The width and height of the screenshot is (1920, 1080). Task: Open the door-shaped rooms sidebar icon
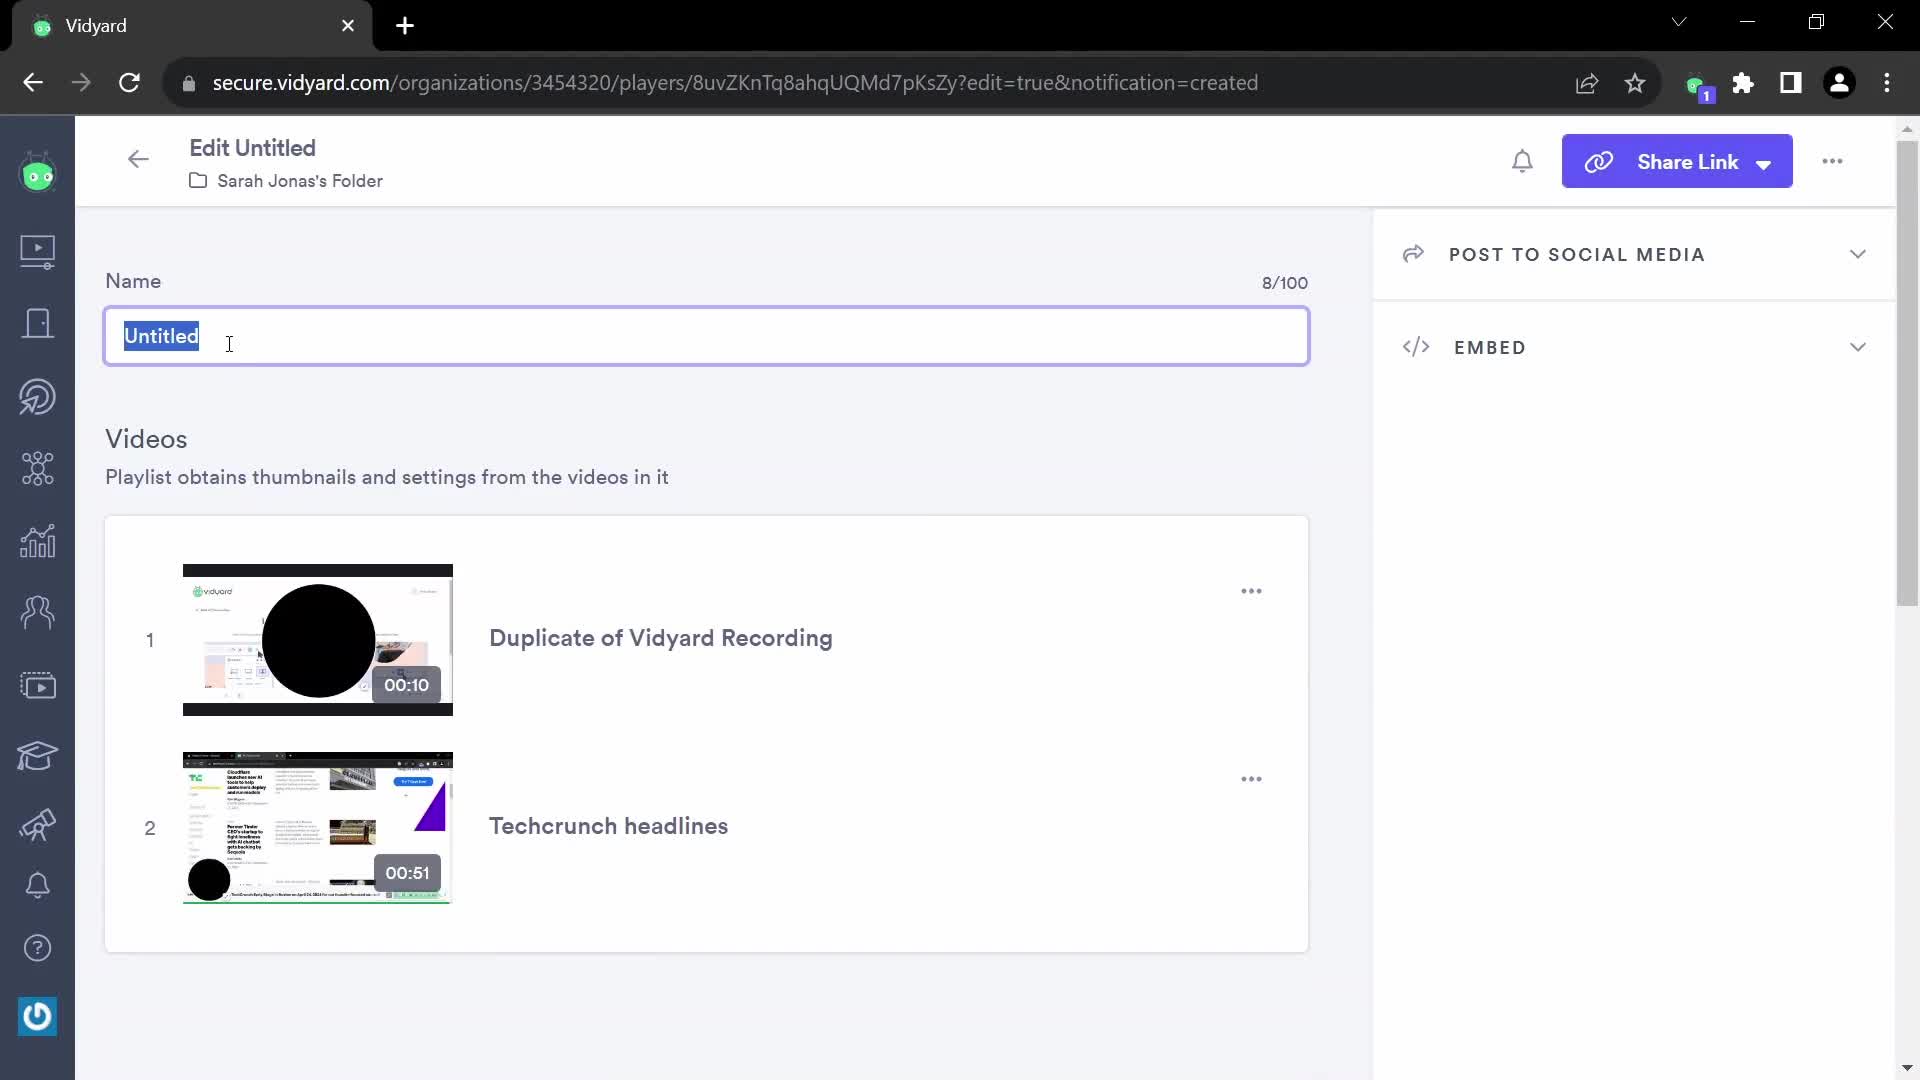point(38,324)
